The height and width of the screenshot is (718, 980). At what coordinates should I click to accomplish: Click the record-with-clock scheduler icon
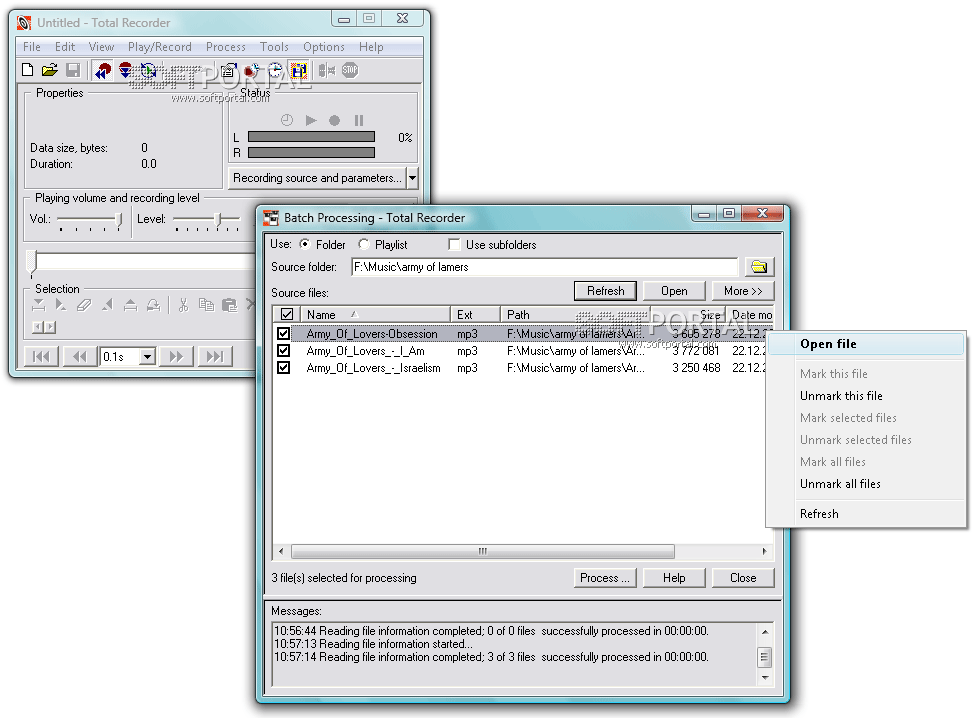click(252, 71)
